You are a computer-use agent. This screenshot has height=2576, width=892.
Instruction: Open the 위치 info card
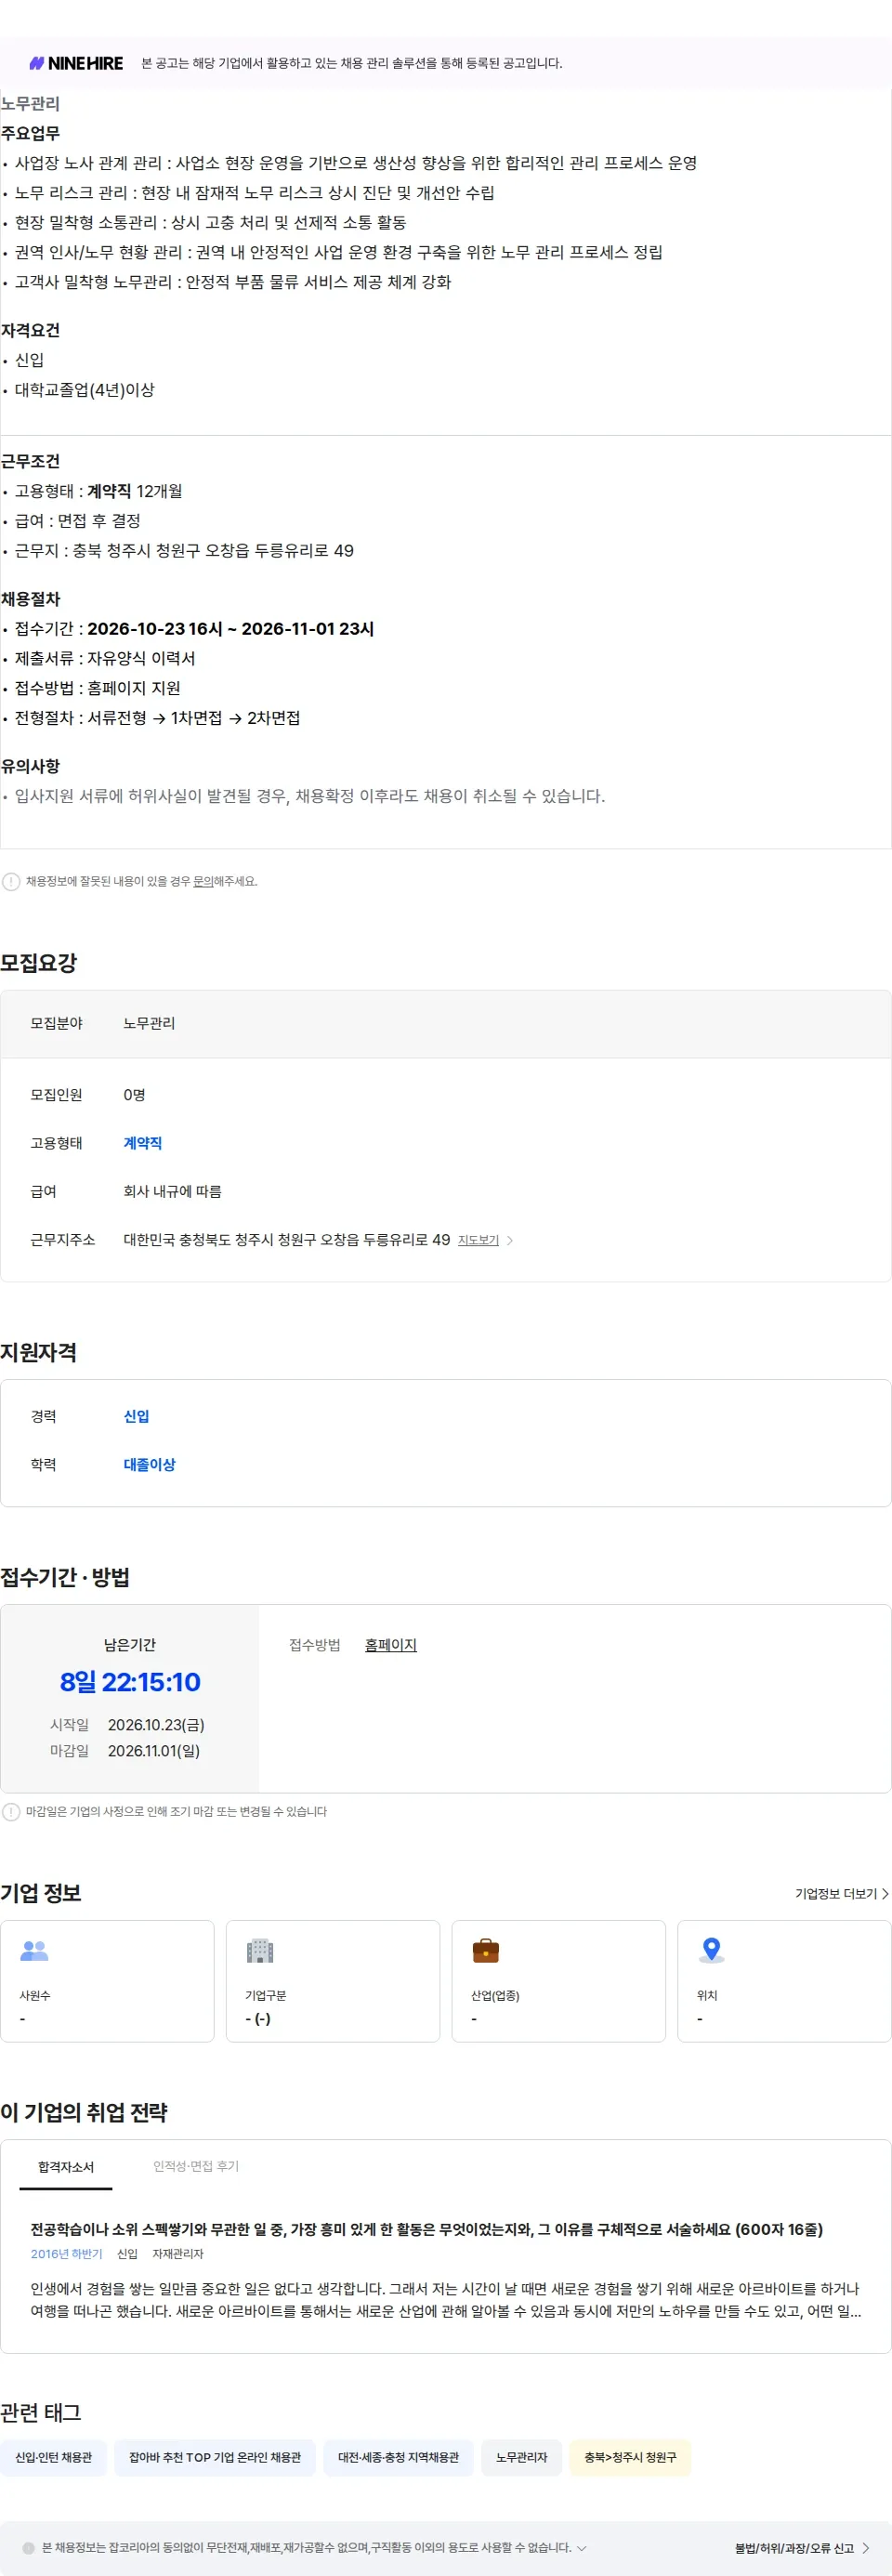[784, 1981]
